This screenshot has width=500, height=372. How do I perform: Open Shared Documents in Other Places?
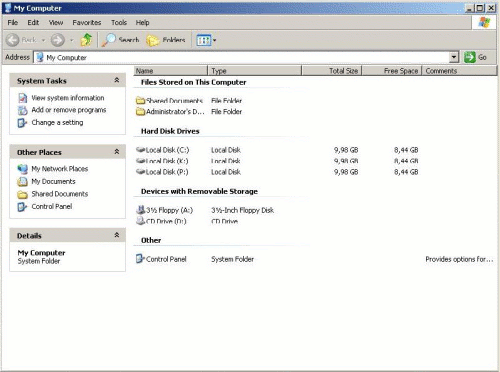pyautogui.click(x=60, y=194)
